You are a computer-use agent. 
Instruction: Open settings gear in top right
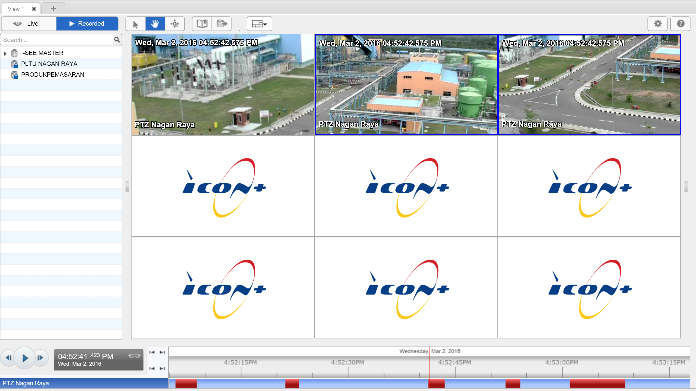[x=658, y=24]
